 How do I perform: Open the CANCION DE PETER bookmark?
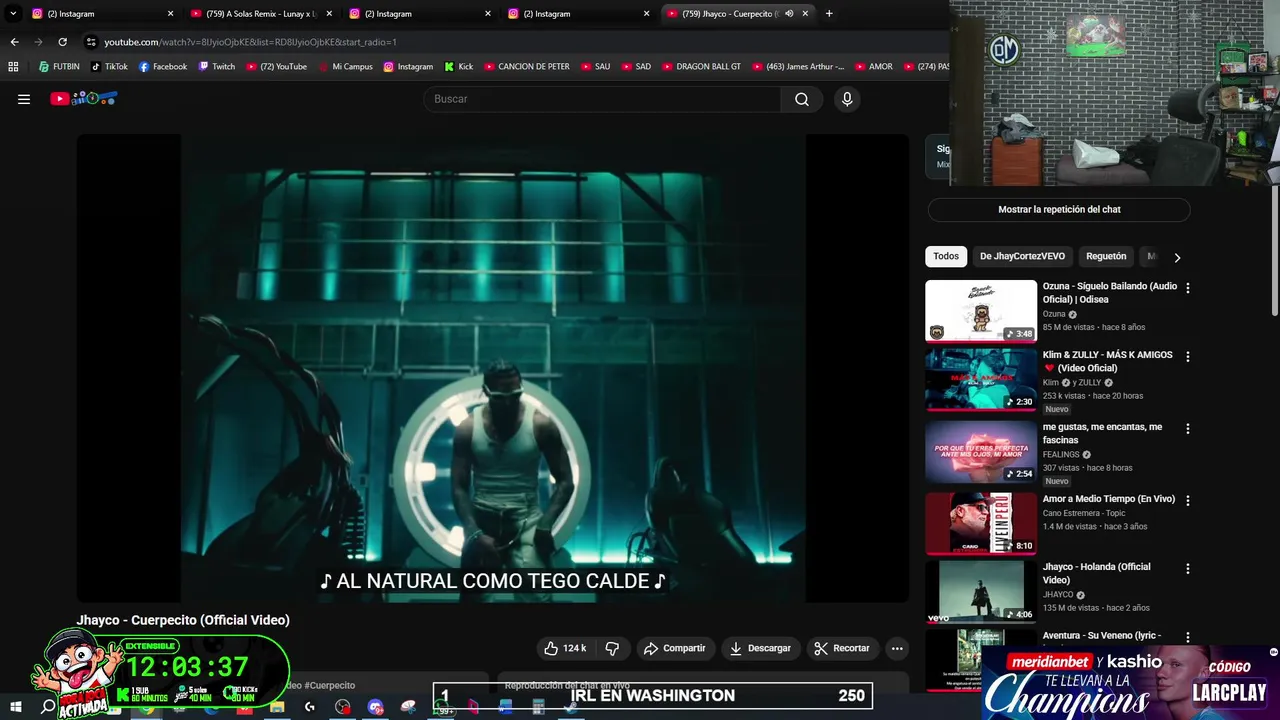coord(527,67)
